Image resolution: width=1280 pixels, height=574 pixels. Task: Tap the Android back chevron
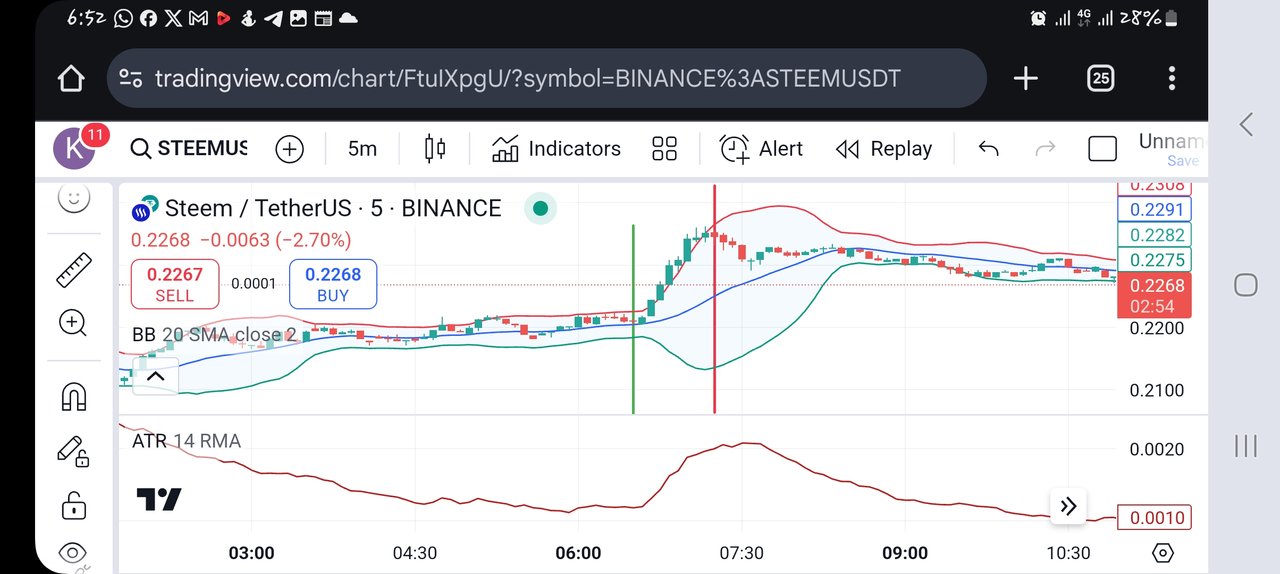pyautogui.click(x=1245, y=124)
